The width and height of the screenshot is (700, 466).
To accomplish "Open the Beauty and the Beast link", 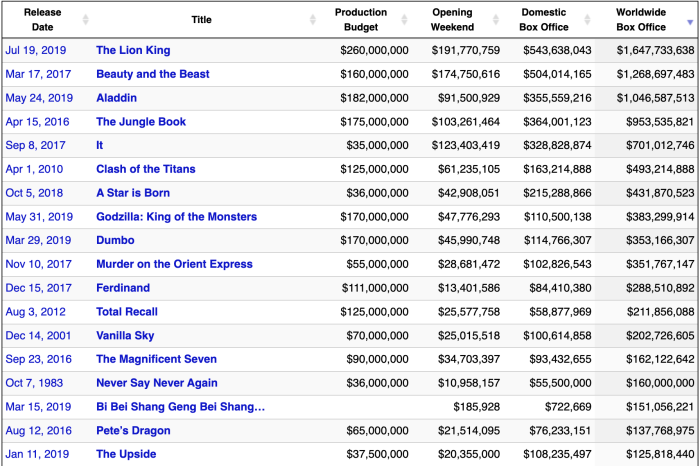I will click(x=152, y=74).
